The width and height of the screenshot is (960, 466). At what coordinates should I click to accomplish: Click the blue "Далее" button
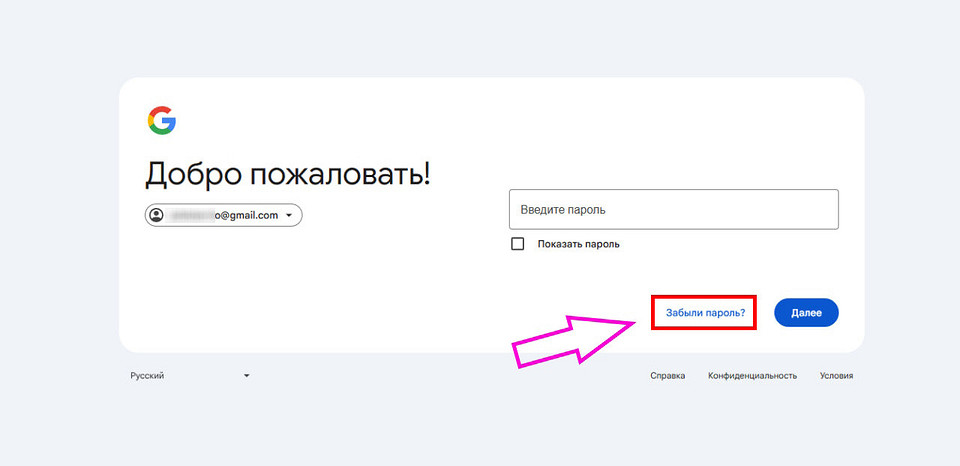[806, 312]
